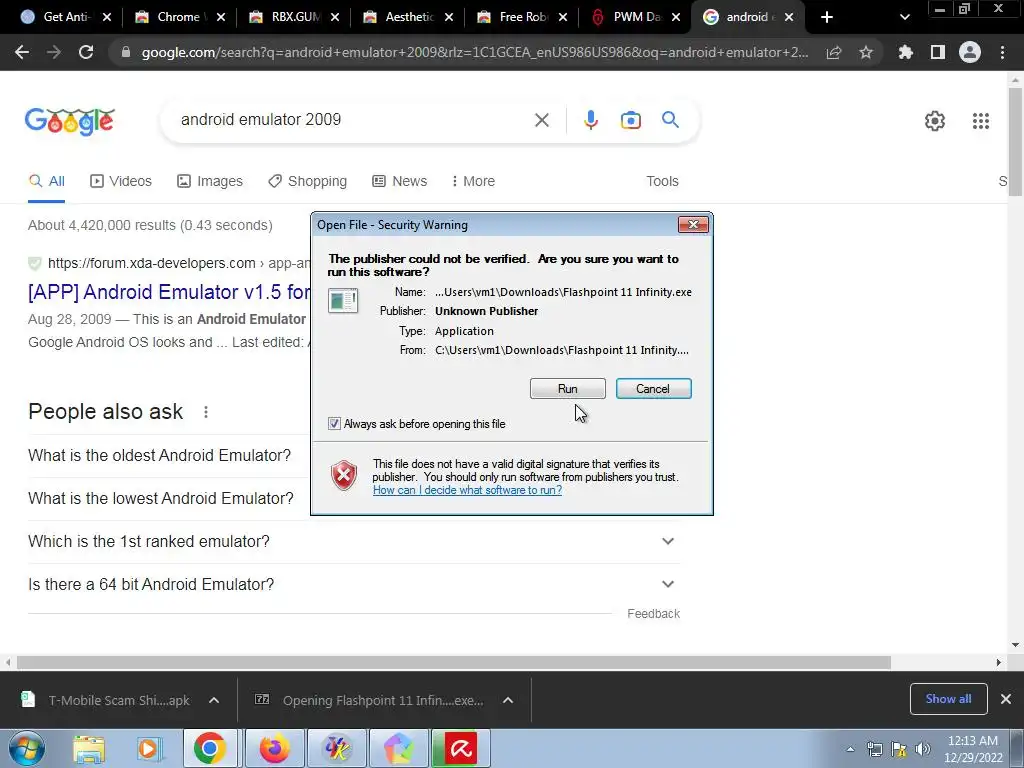Open the Windows Start menu orb

(x=27, y=748)
